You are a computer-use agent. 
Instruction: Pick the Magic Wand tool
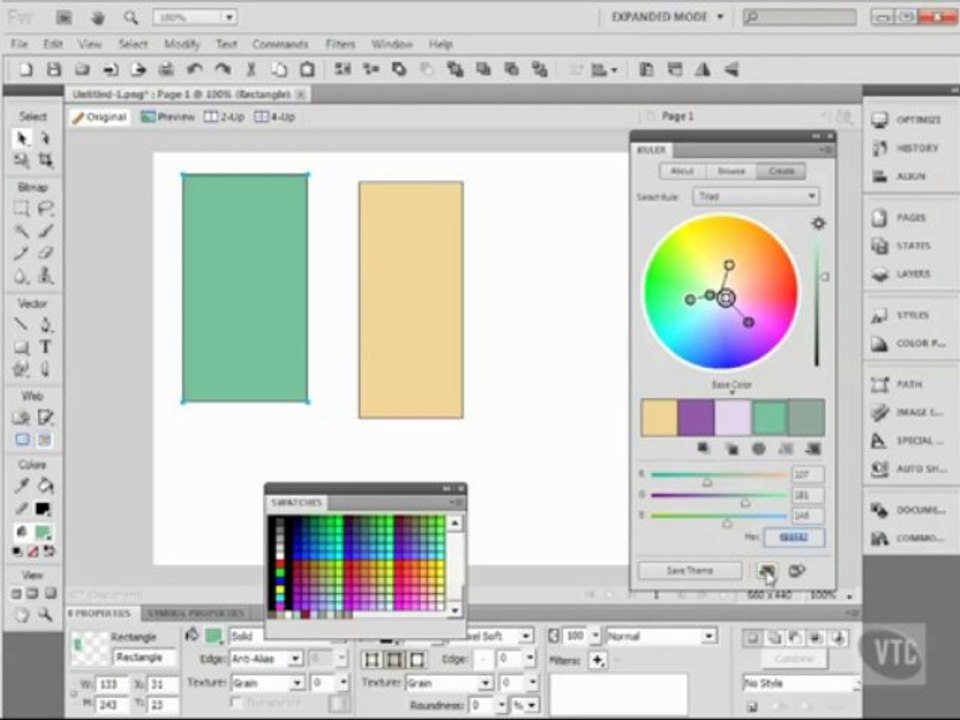coord(21,231)
